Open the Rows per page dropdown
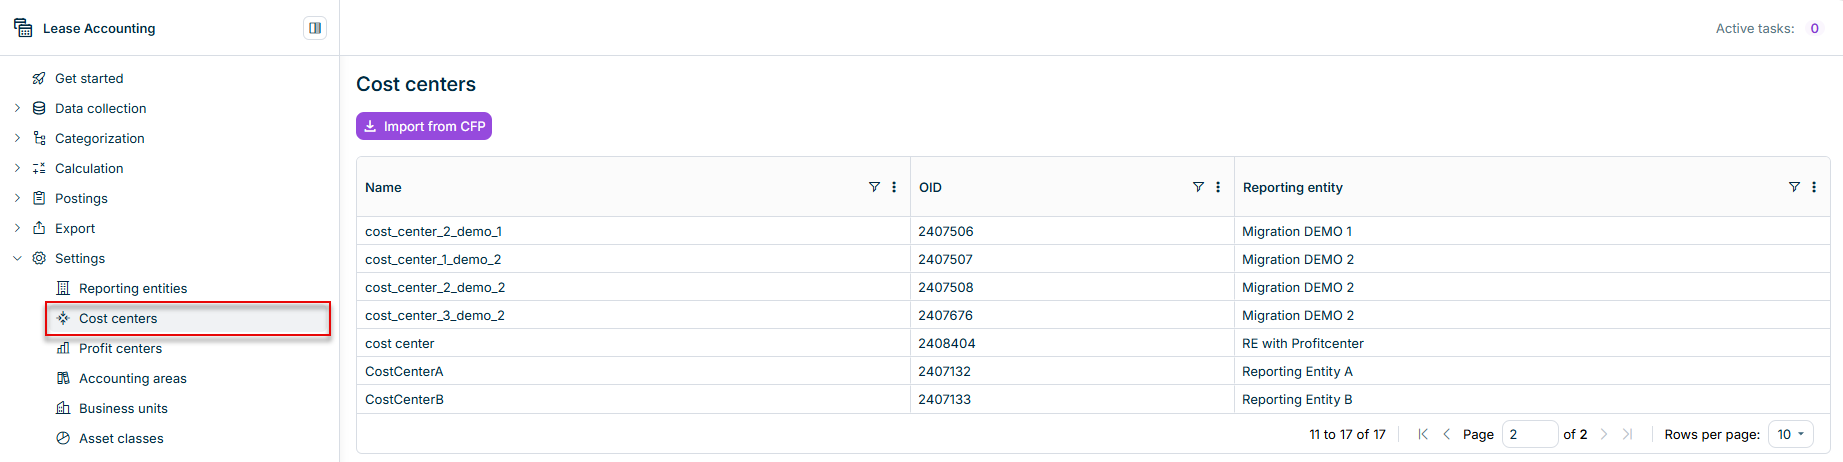The height and width of the screenshot is (462, 1843). (1791, 434)
